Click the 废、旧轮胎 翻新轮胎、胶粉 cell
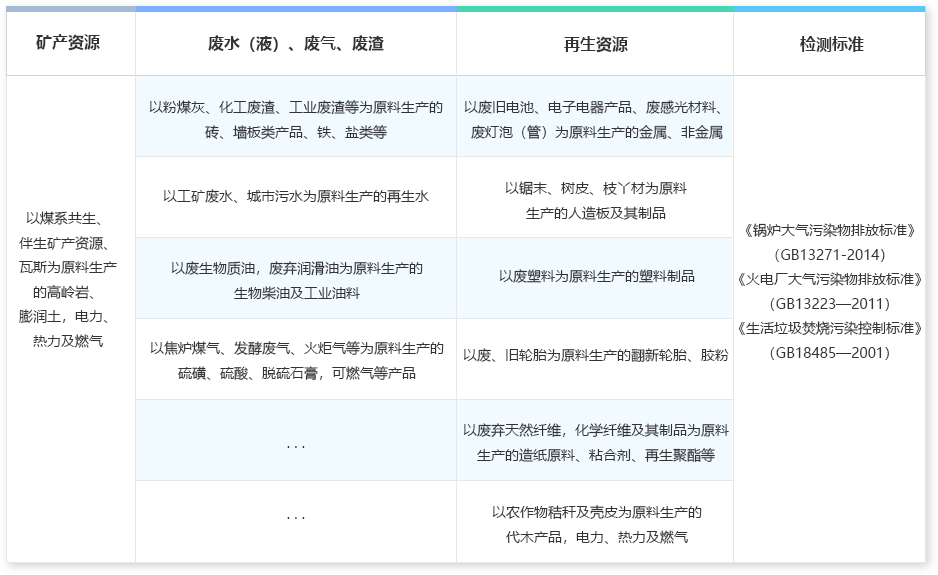Viewport: 938px width, 575px height. 595,359
